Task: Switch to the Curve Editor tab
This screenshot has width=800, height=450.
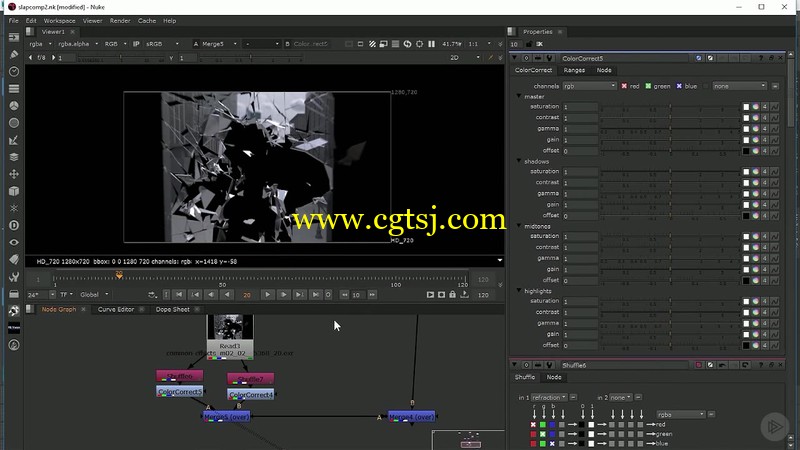Action: pyautogui.click(x=116, y=309)
